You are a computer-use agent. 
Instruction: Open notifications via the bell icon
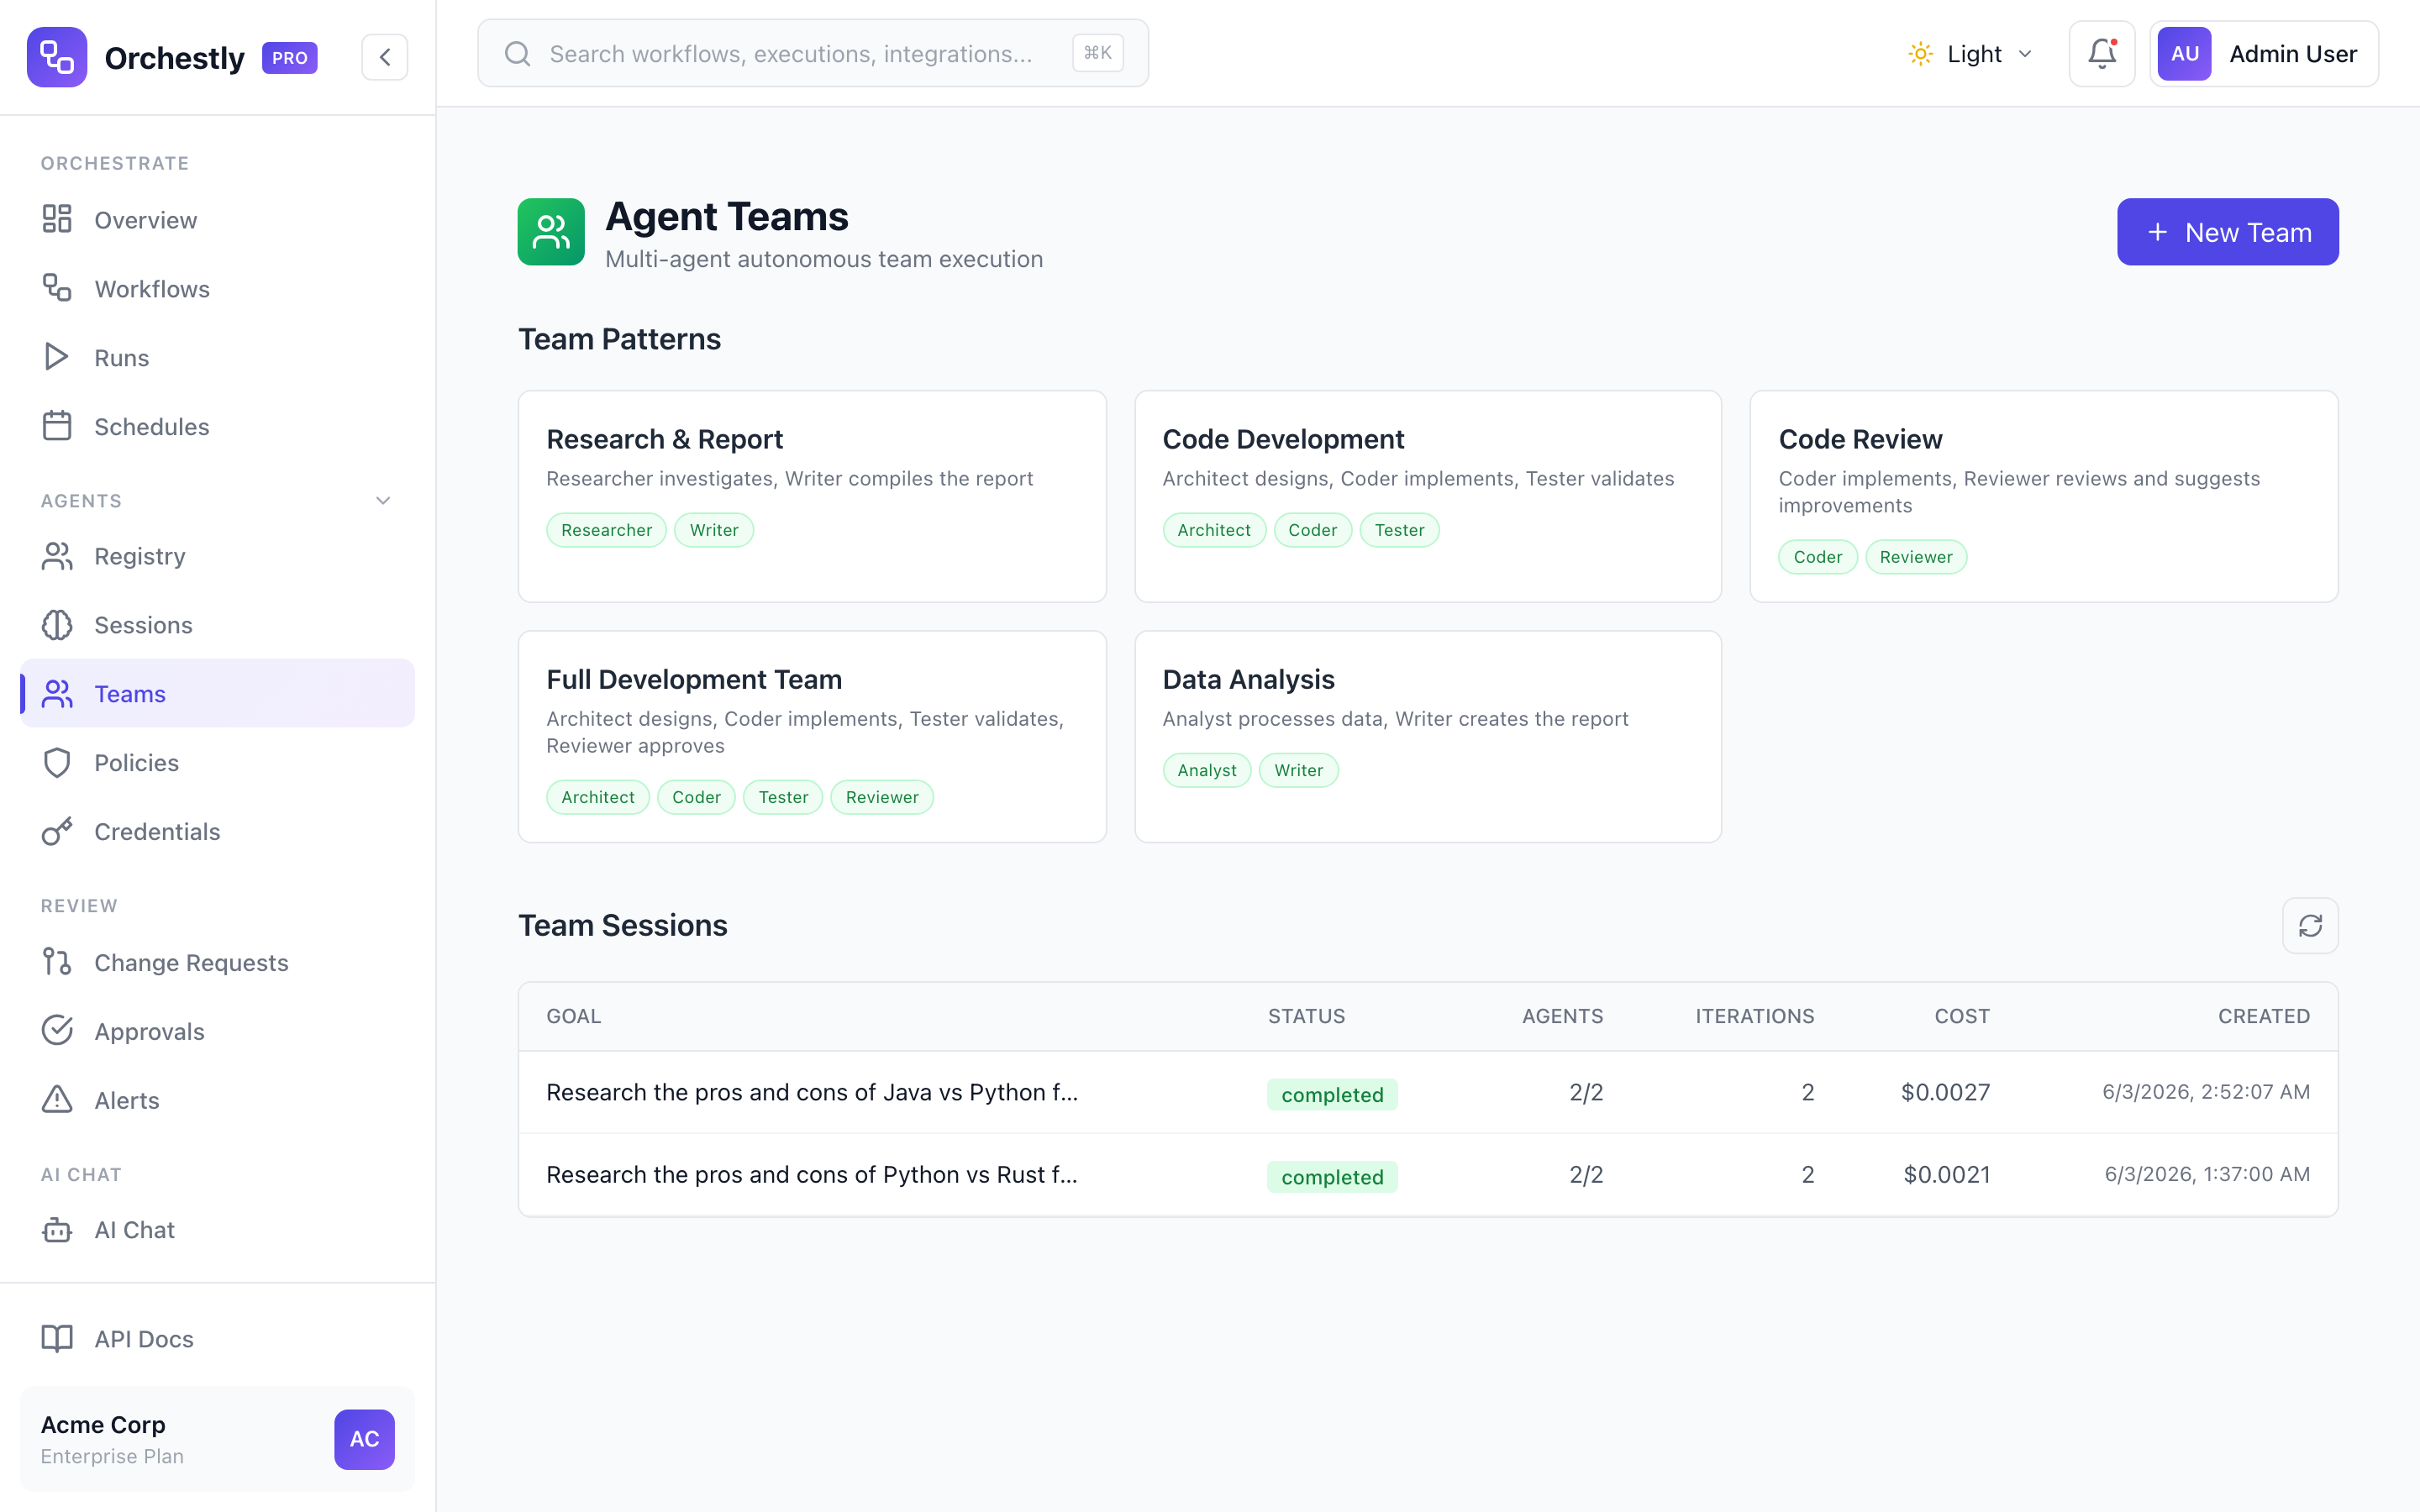click(x=2102, y=54)
